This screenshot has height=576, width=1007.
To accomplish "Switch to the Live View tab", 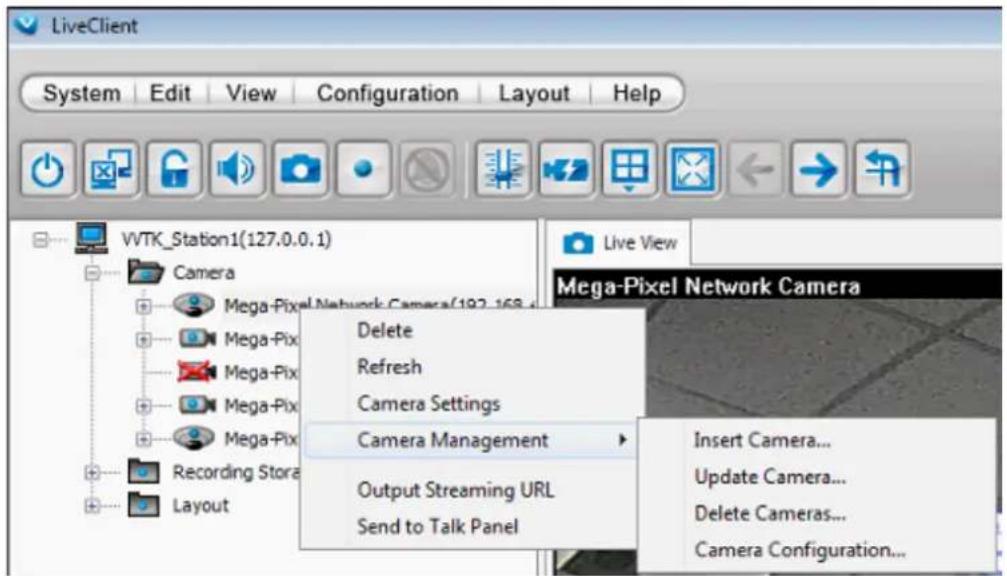I will point(620,243).
